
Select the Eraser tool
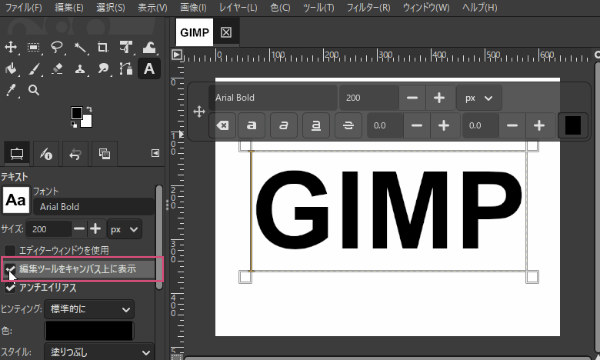pyautogui.click(x=57, y=69)
